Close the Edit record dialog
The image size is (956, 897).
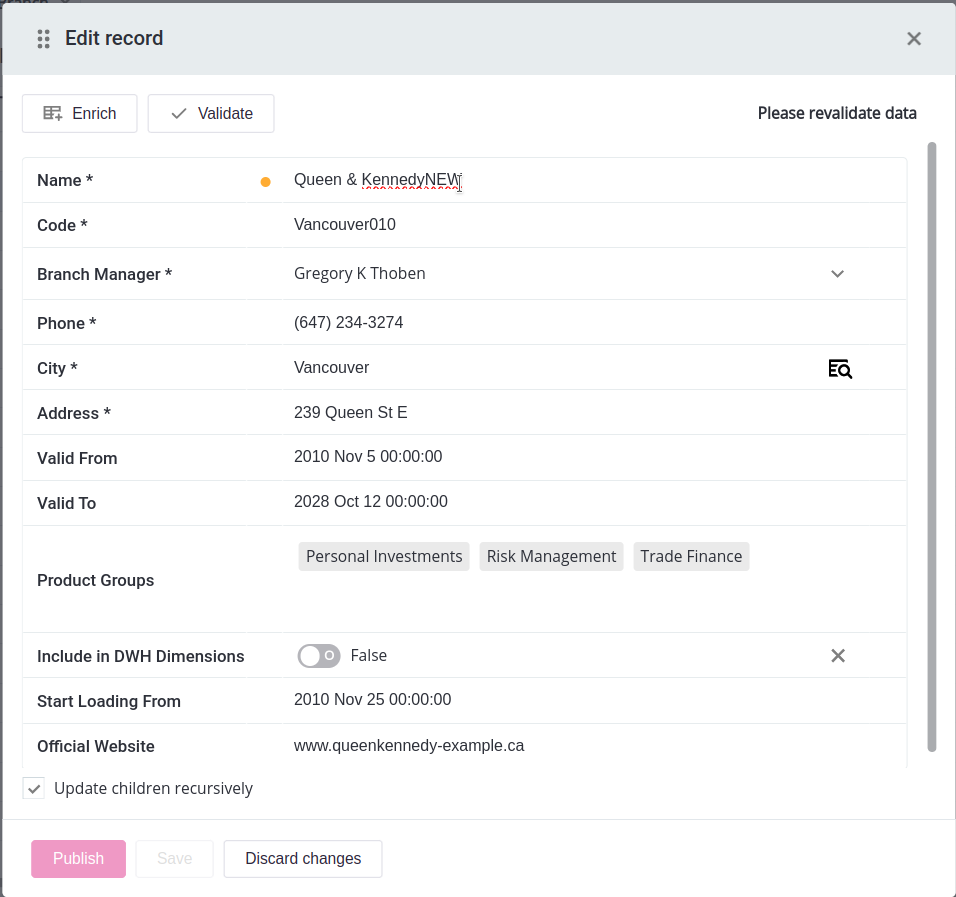(913, 39)
